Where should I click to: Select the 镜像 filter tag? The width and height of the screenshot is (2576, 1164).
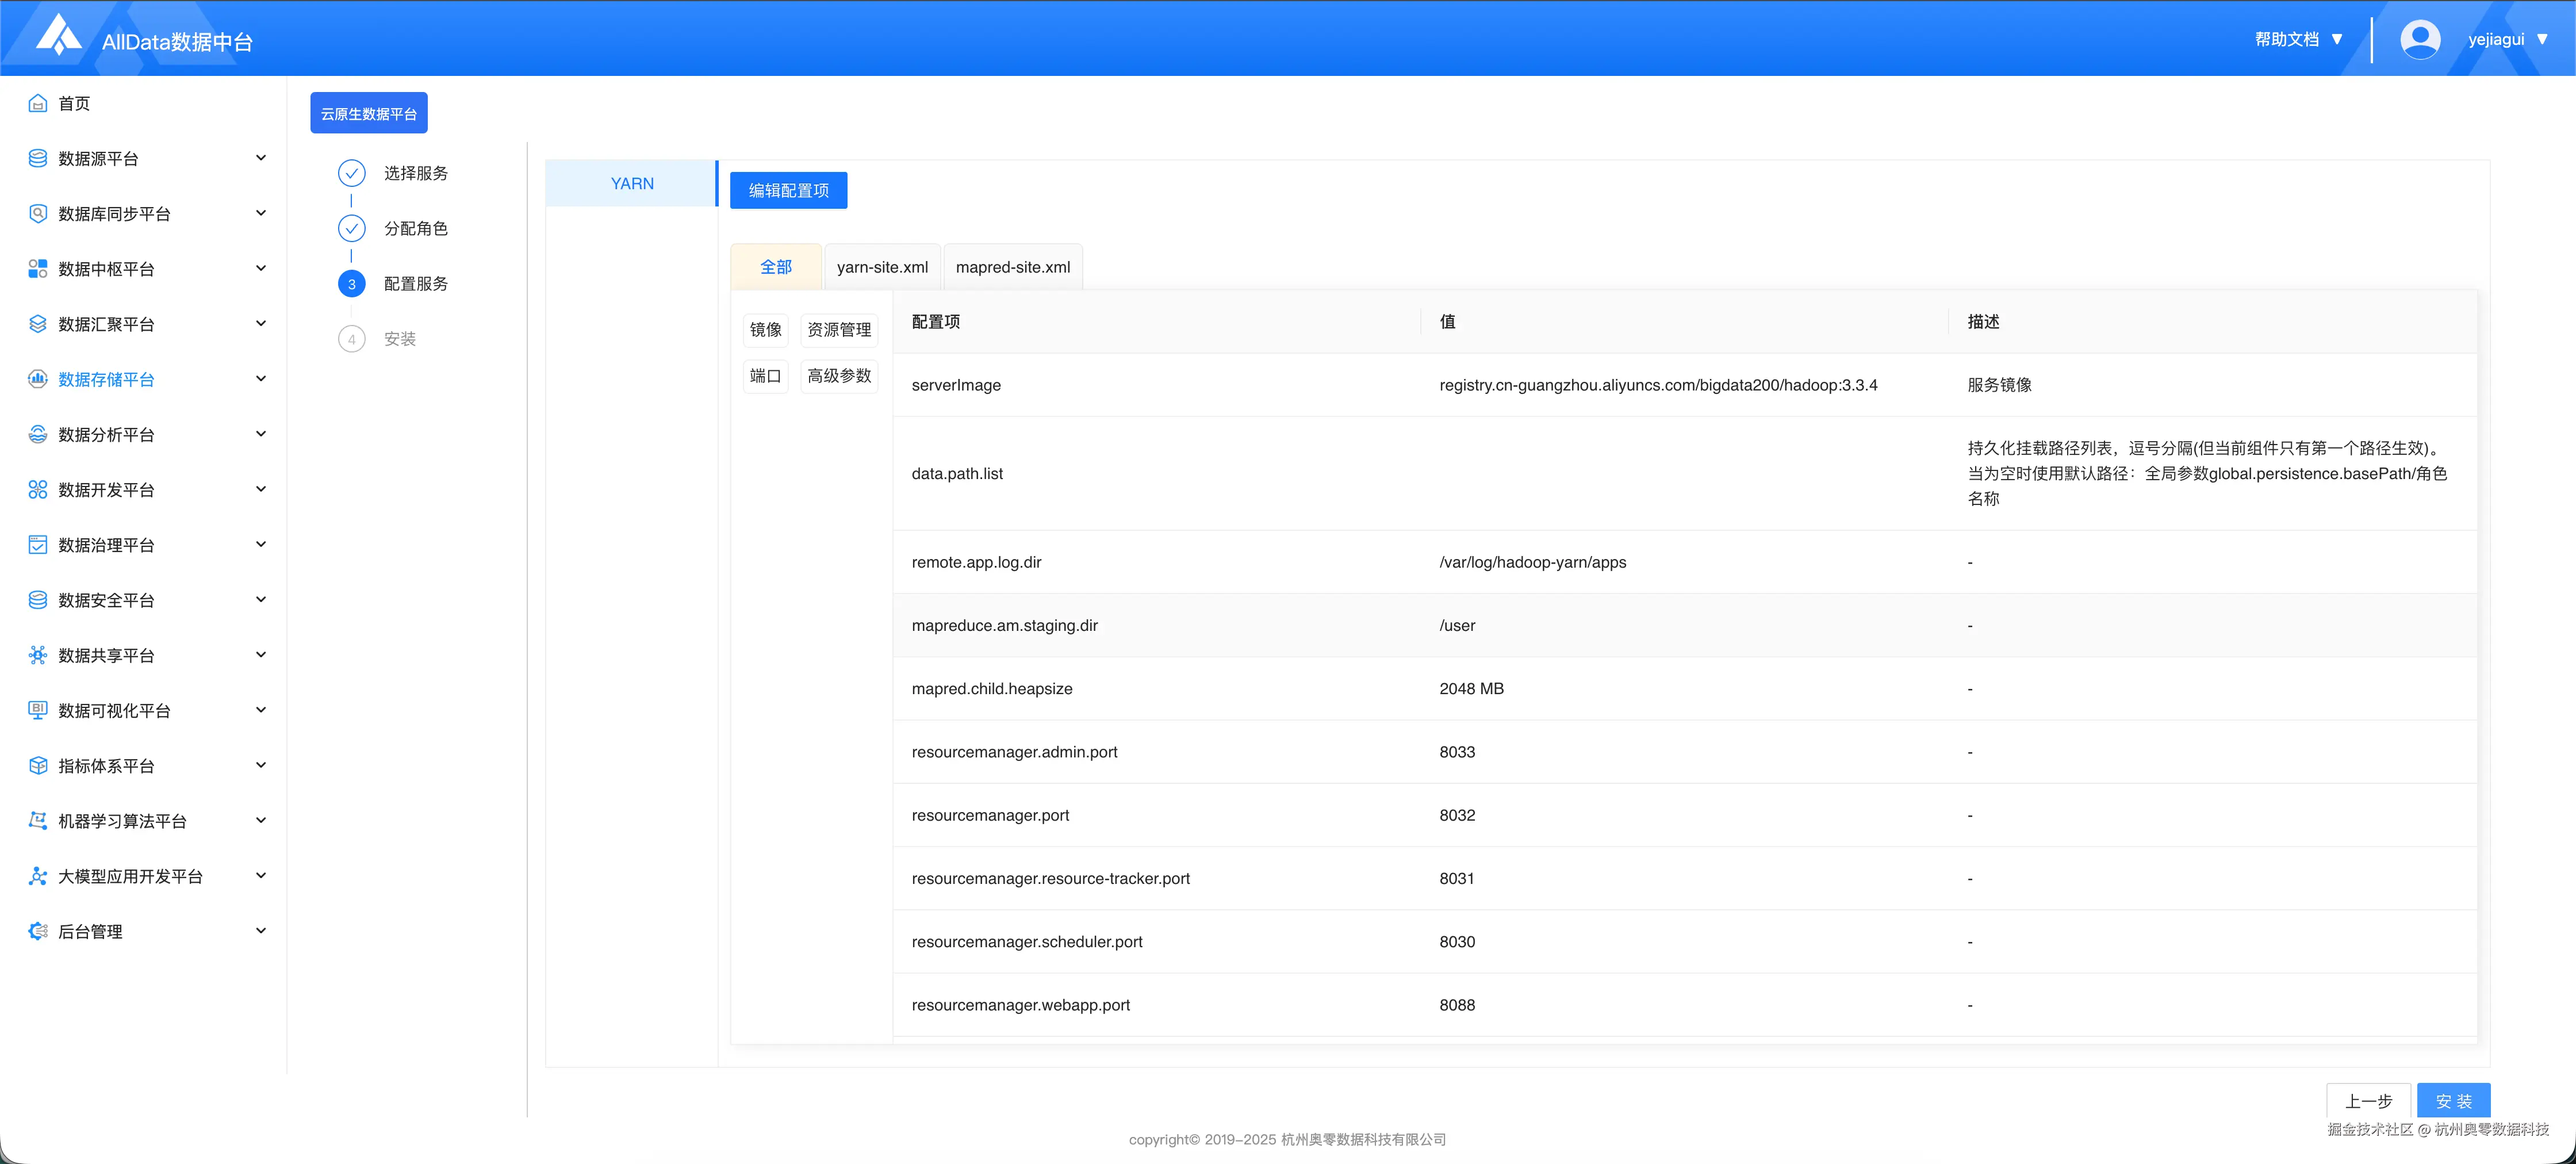pyautogui.click(x=765, y=330)
